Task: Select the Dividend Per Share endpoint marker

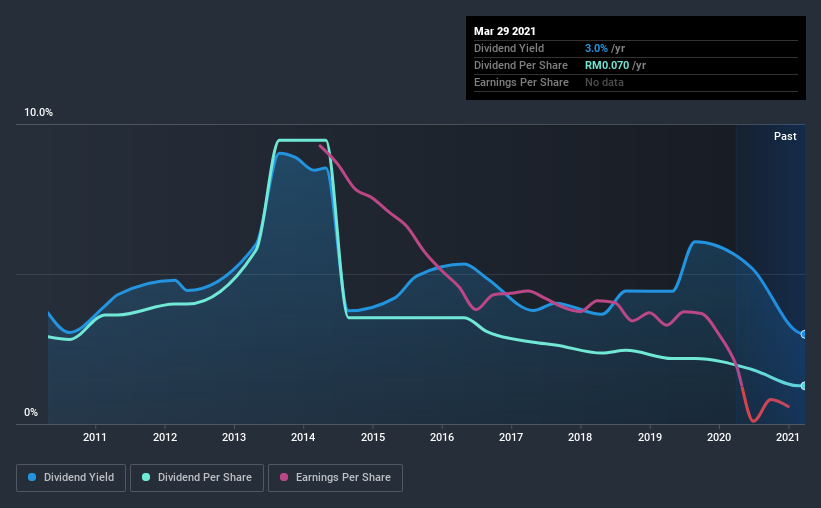Action: (803, 385)
